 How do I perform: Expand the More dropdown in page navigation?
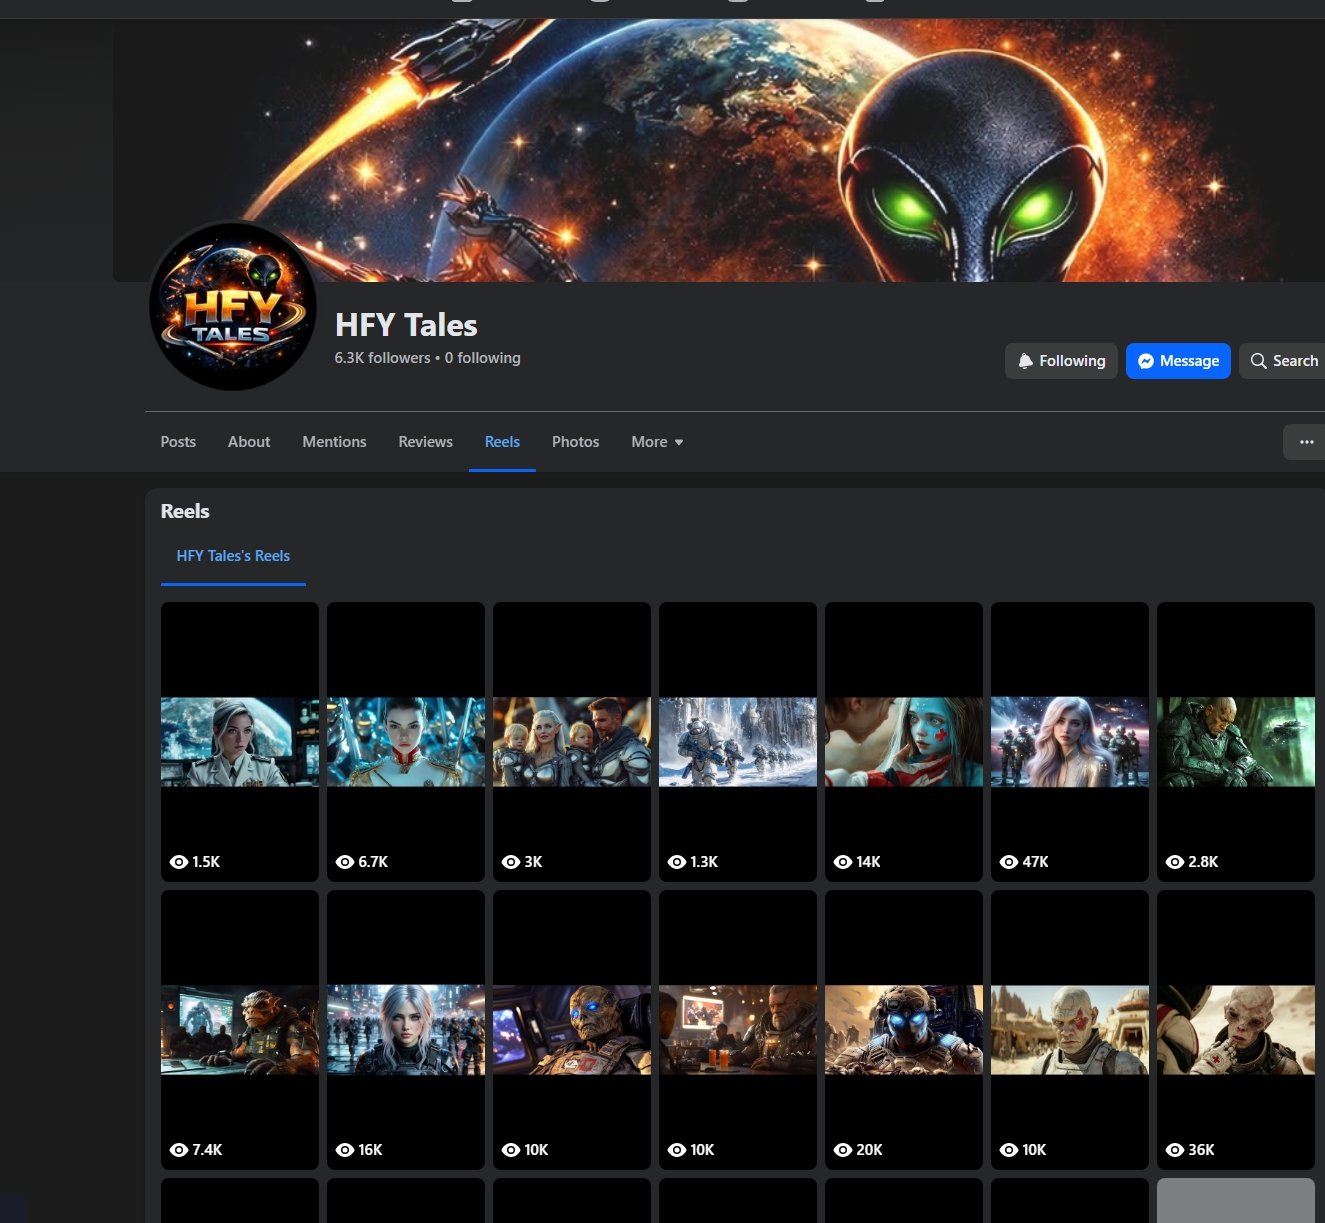656,442
